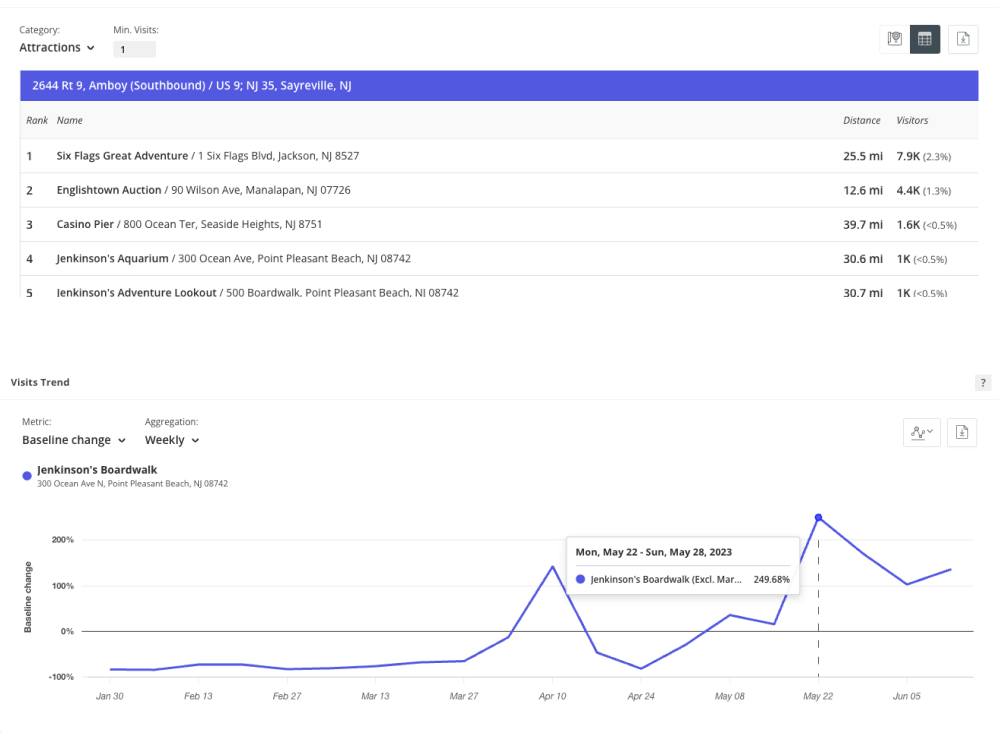Viewport: 999px width, 732px height.
Task: Open the Visits Trend help icon
Action: 983,382
